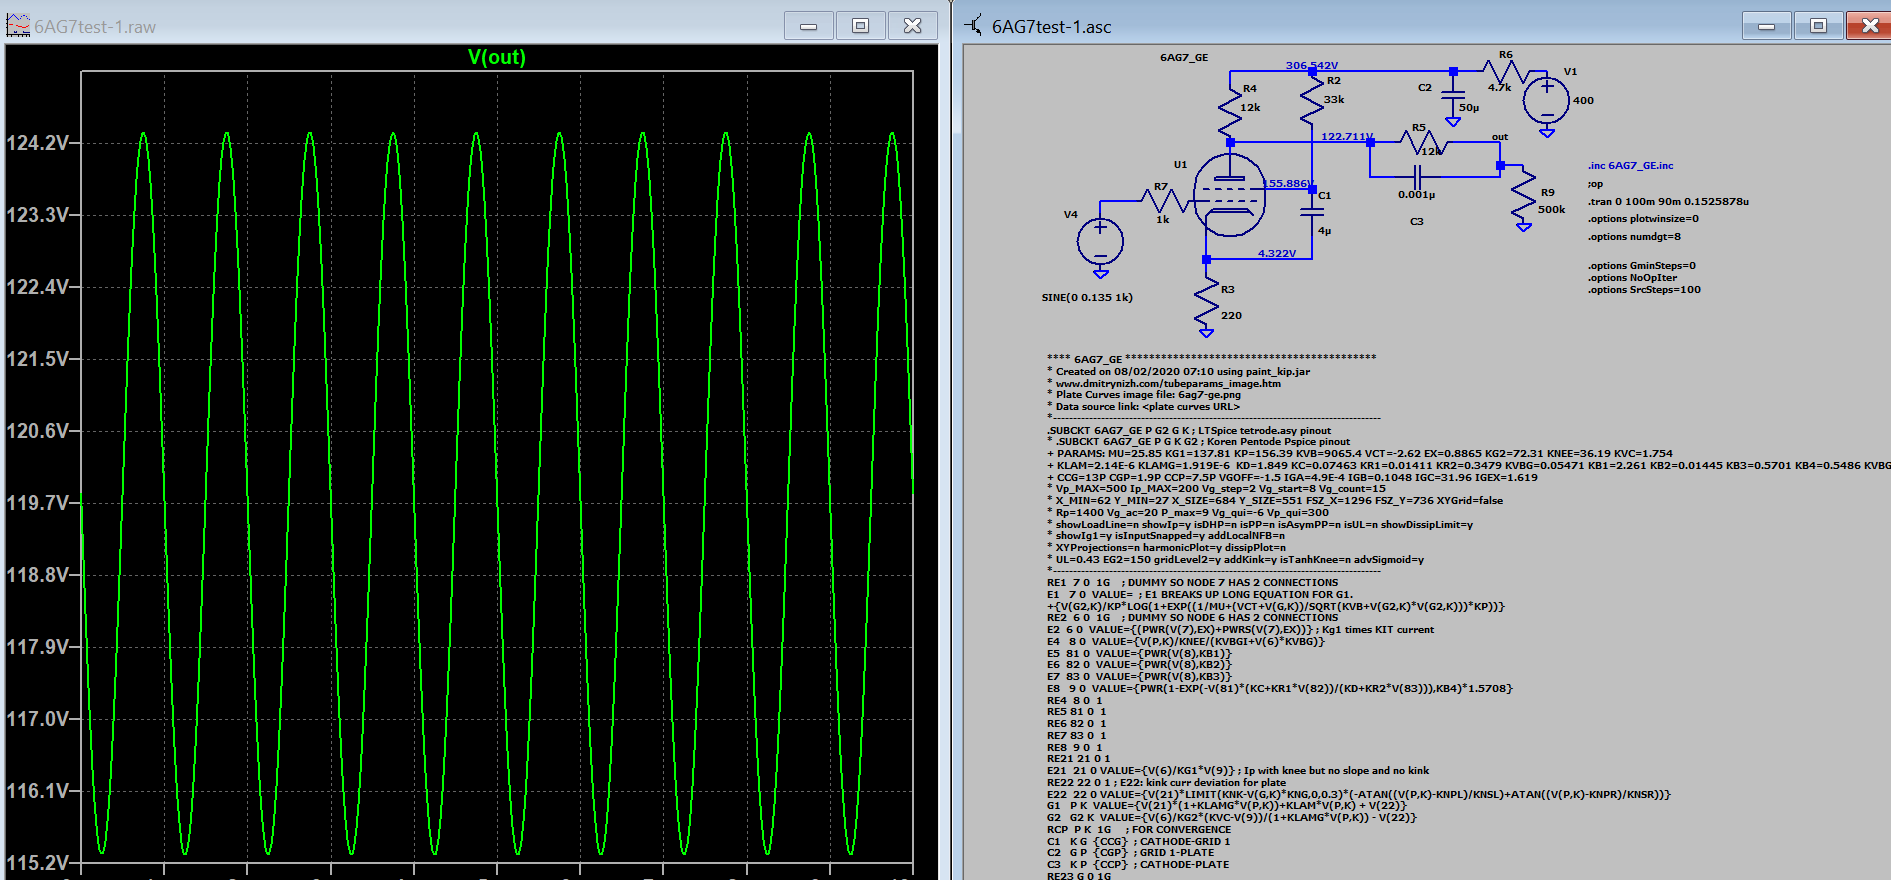Image resolution: width=1891 pixels, height=880 pixels.
Task: Select the .tran 0 100m 90m directive
Action: click(1668, 202)
